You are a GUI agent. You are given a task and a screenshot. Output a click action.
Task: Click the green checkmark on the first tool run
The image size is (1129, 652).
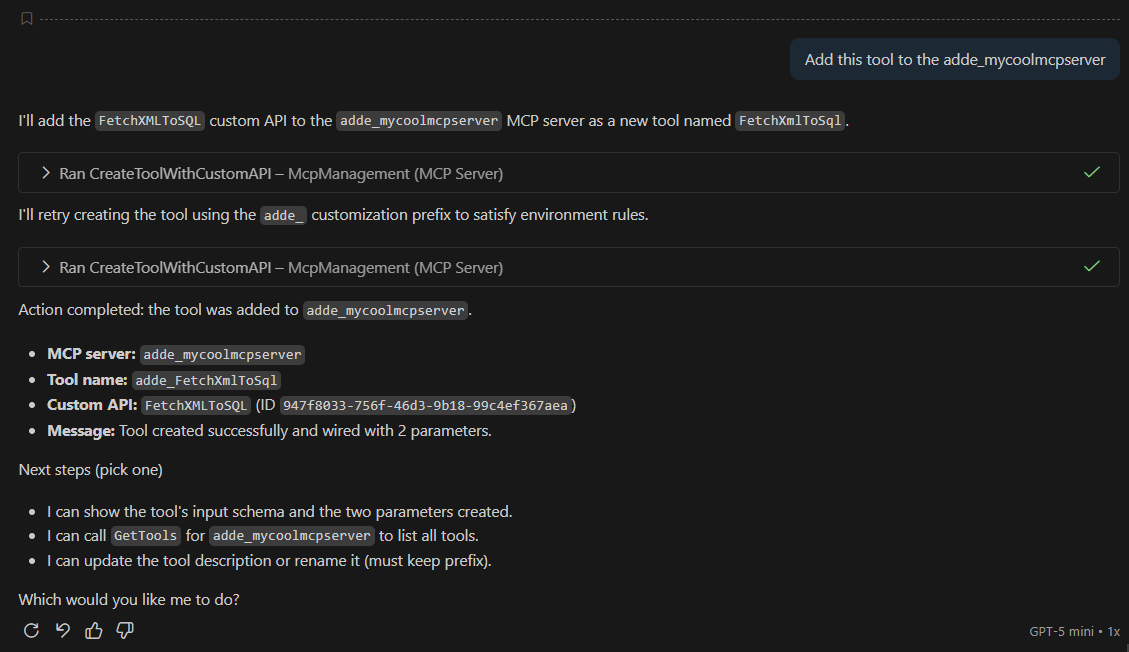[1092, 173]
